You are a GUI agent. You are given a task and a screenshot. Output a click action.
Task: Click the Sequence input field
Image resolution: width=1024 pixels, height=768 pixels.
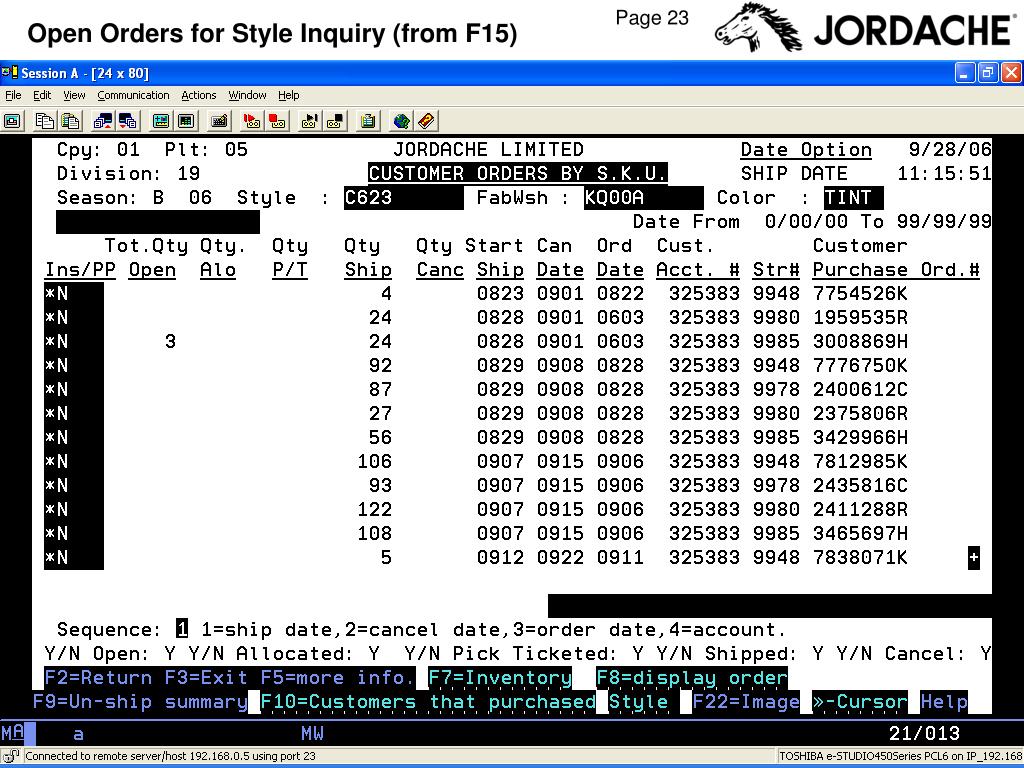[182, 630]
